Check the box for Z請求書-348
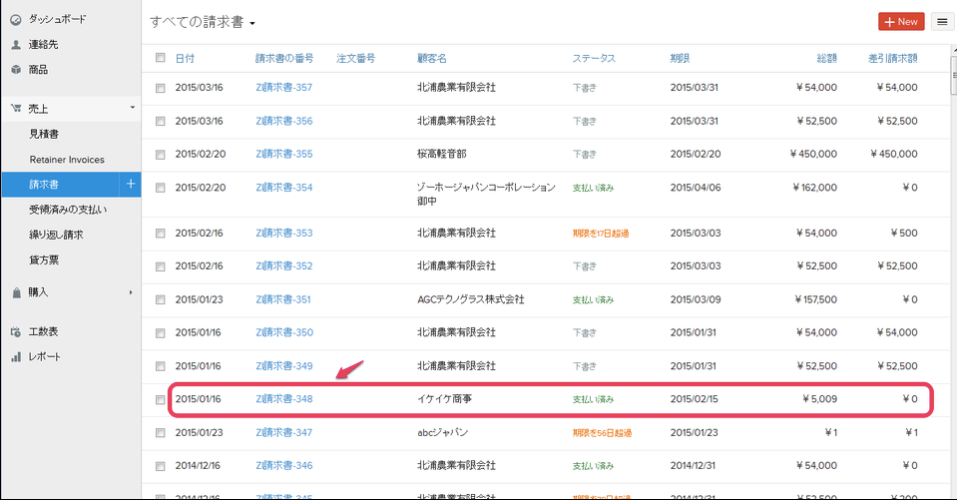This screenshot has width=957, height=500. pos(160,400)
